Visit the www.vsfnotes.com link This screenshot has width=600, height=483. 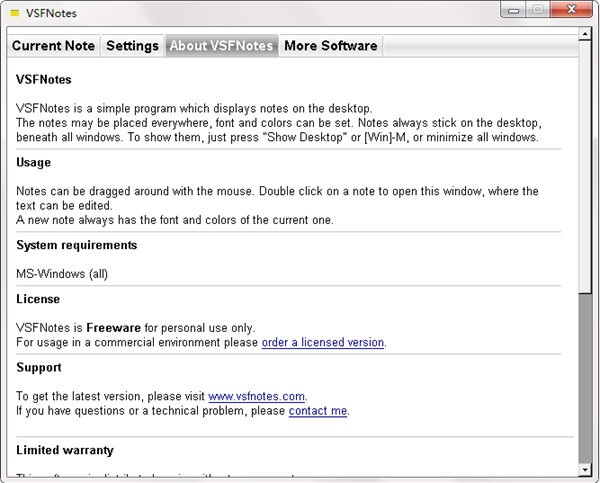(256, 396)
